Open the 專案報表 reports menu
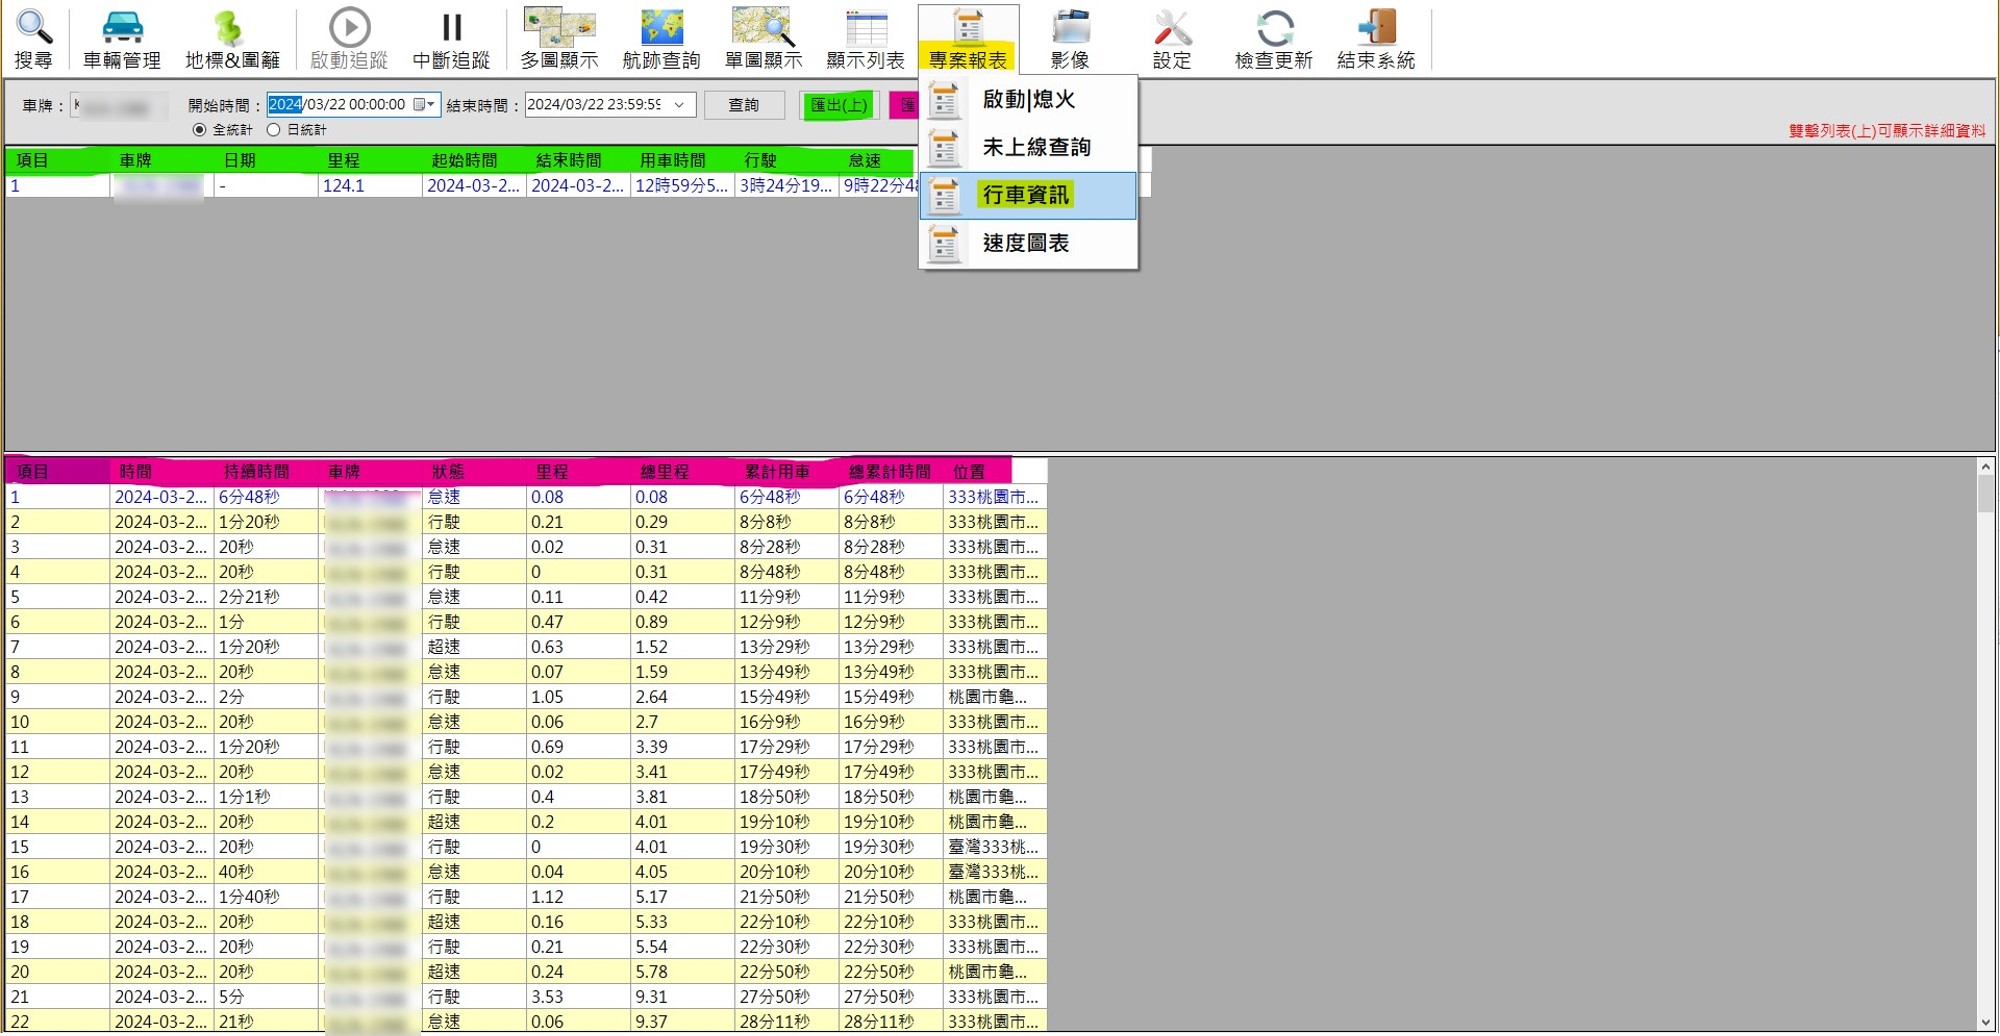The image size is (2000, 1036). click(968, 39)
